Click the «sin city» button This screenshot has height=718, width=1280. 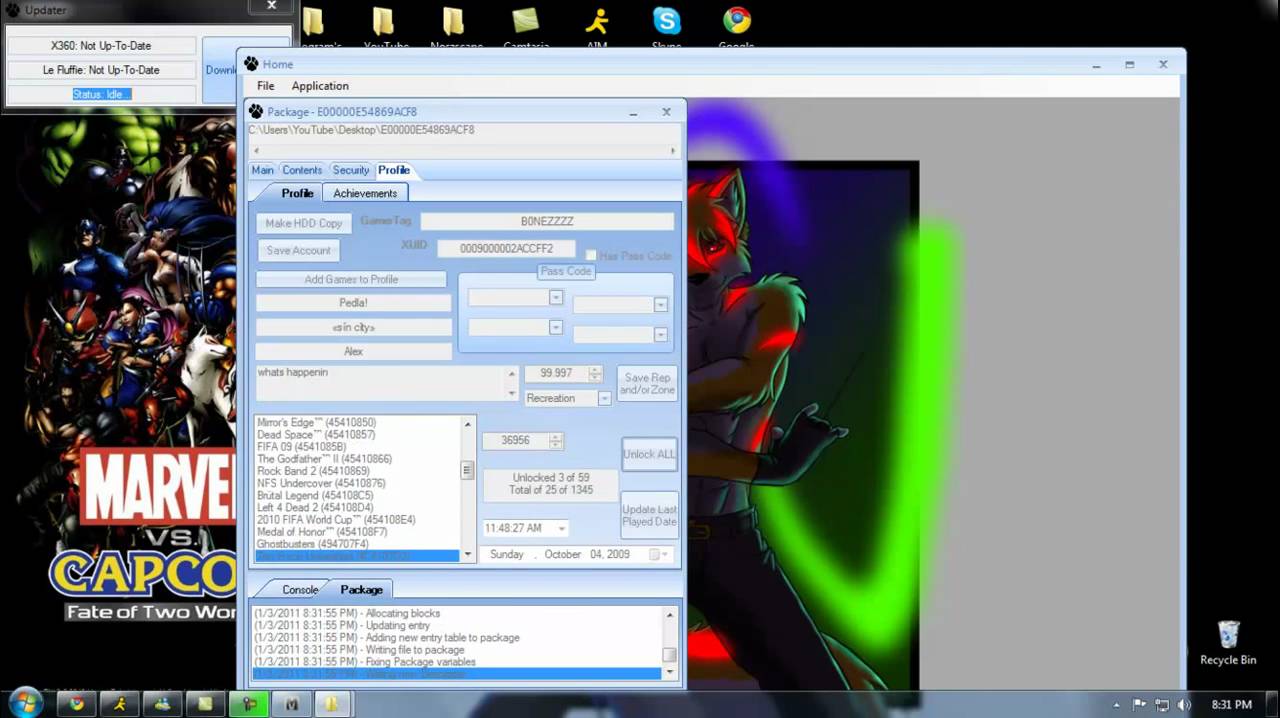point(353,327)
